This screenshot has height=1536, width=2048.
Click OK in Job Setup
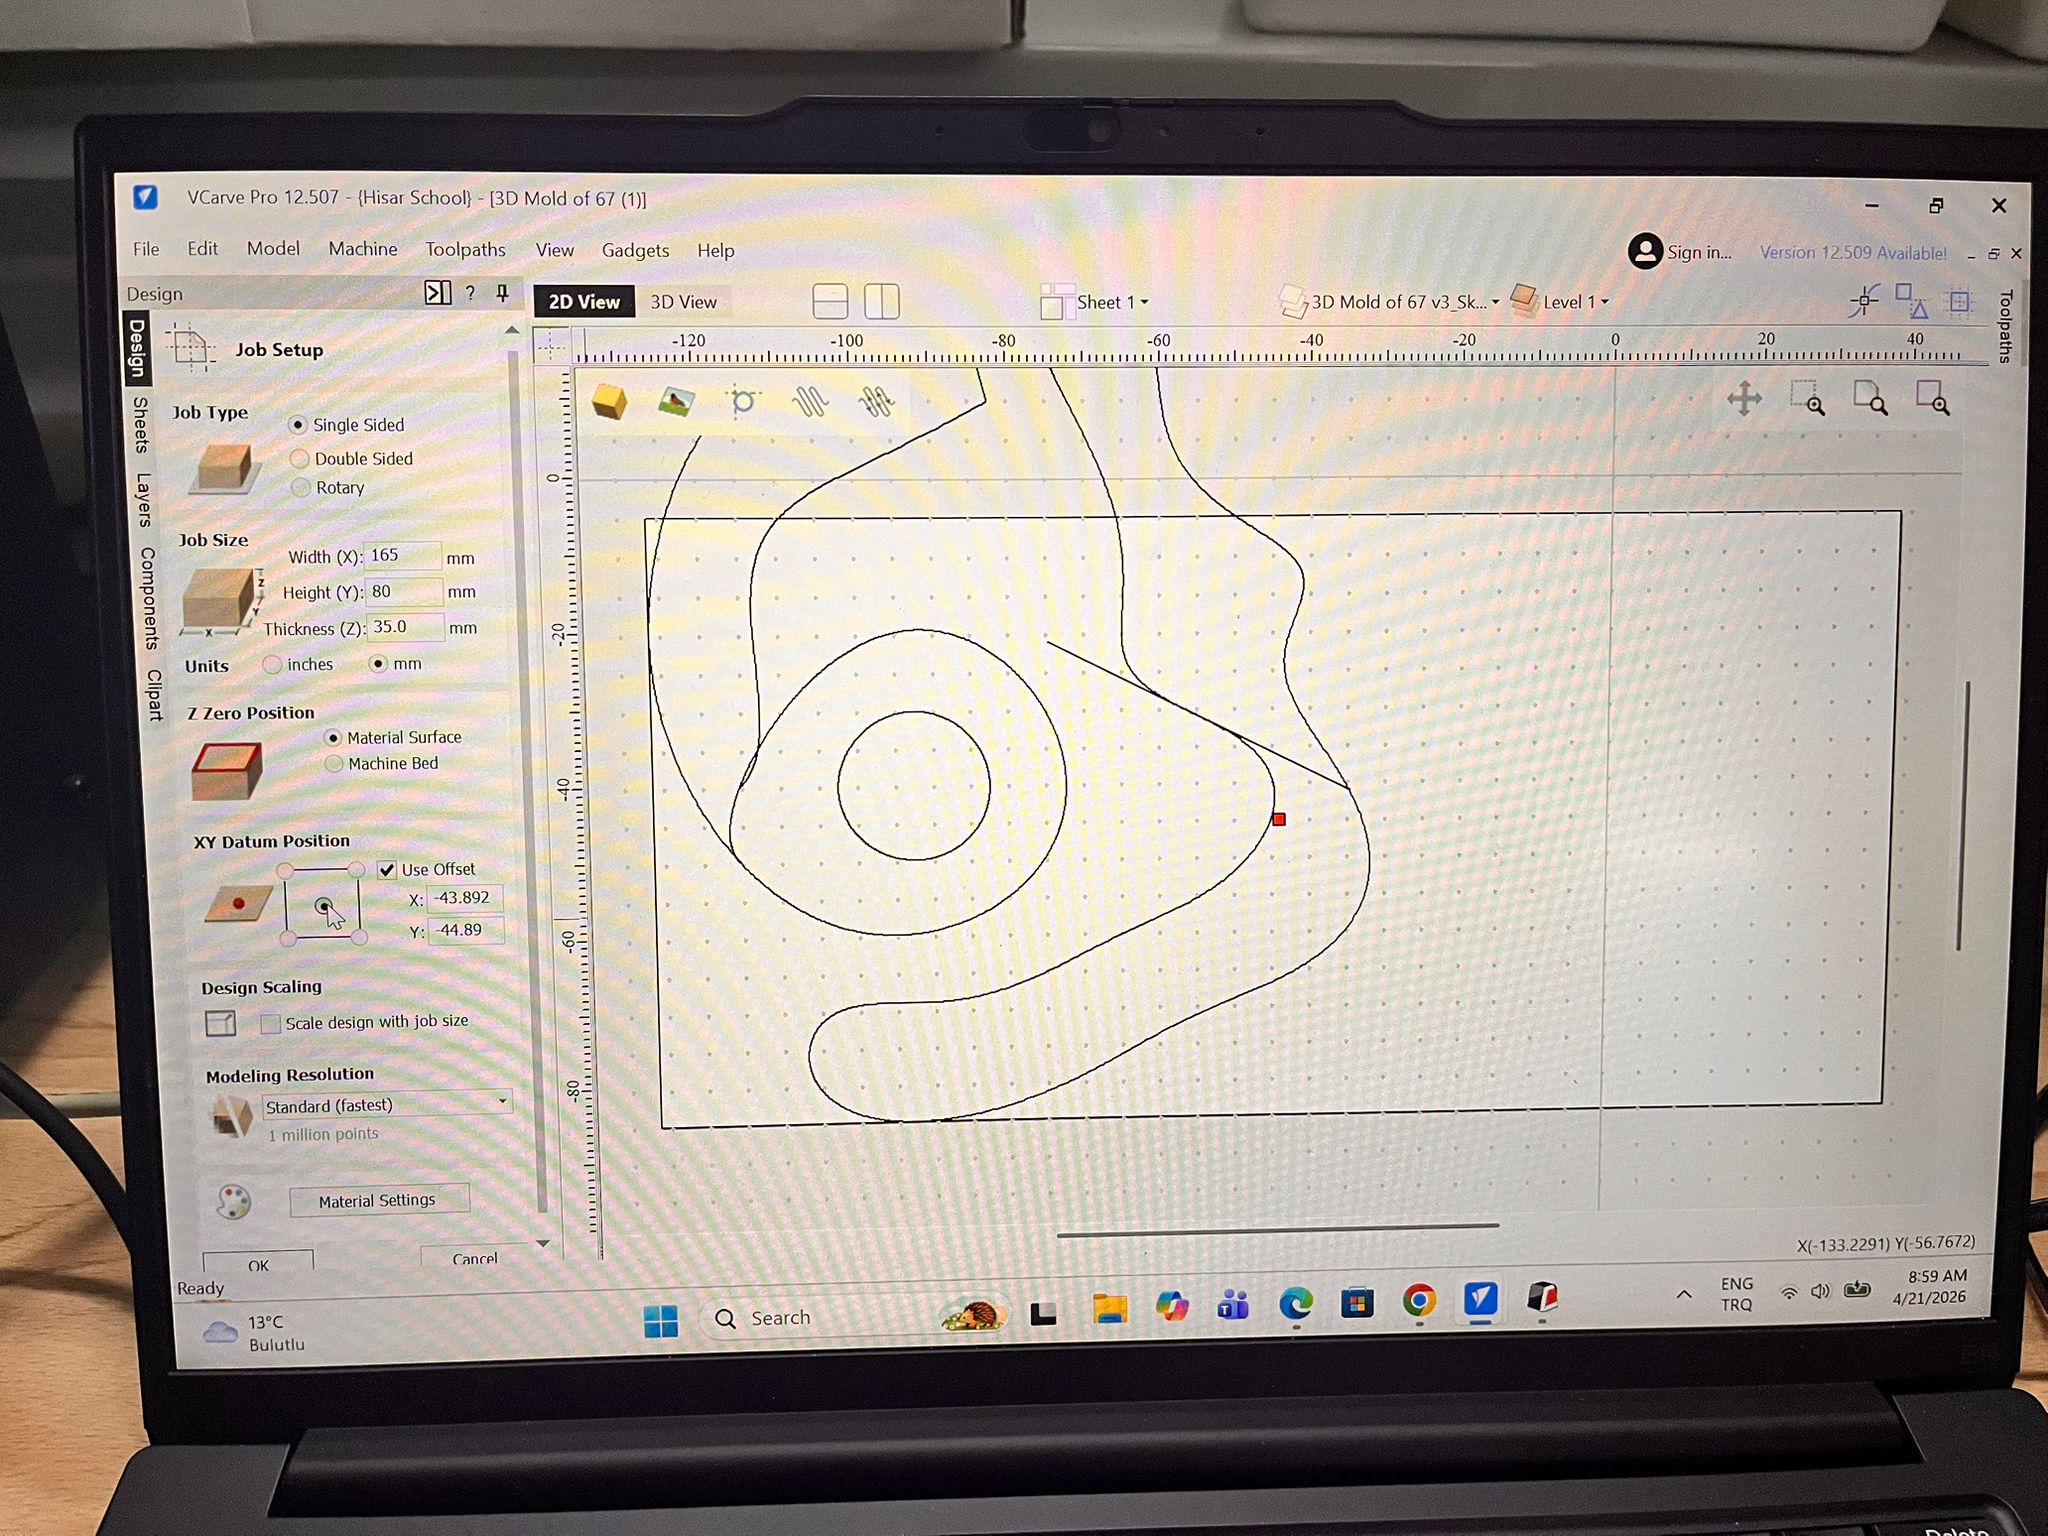pos(258,1263)
